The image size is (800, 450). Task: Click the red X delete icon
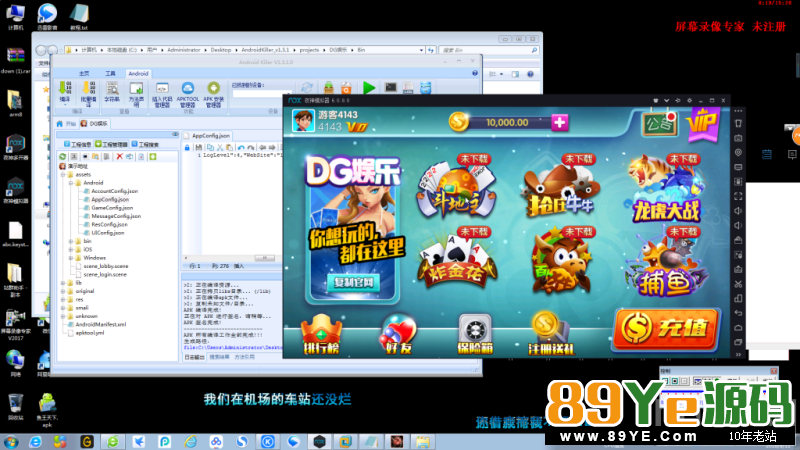119,157
